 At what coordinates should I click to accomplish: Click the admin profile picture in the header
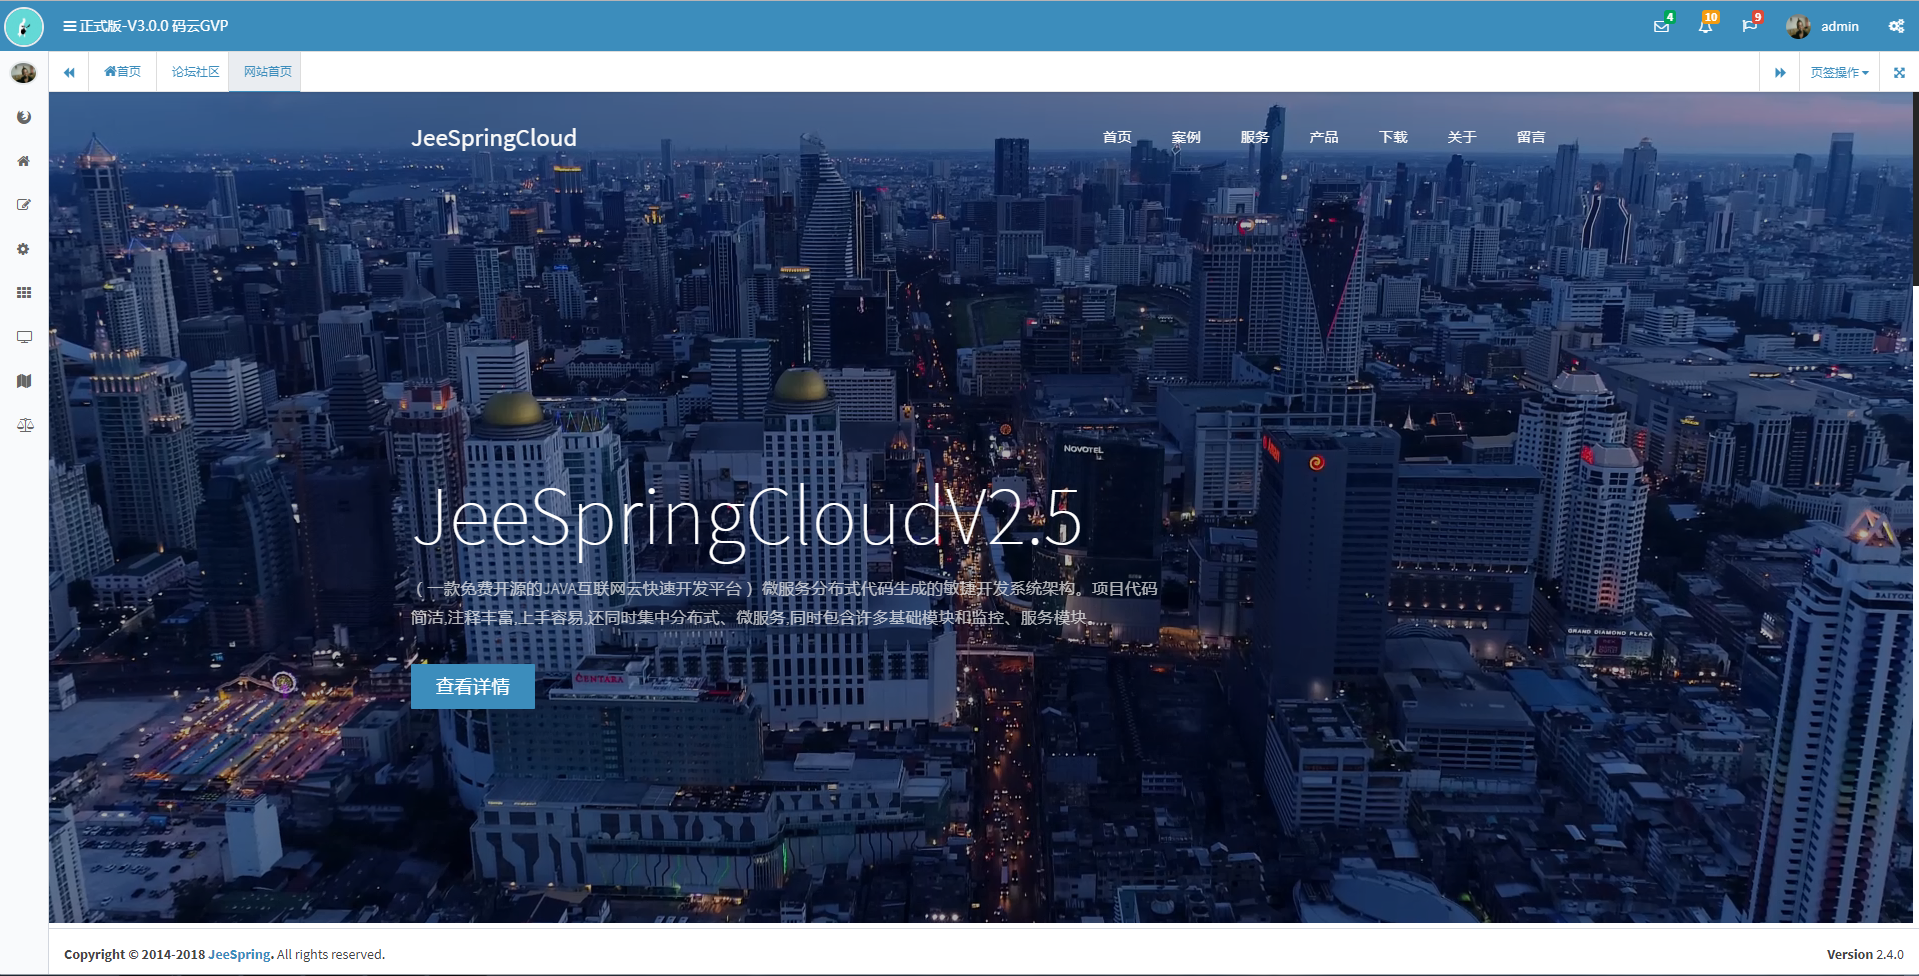pos(1798,27)
